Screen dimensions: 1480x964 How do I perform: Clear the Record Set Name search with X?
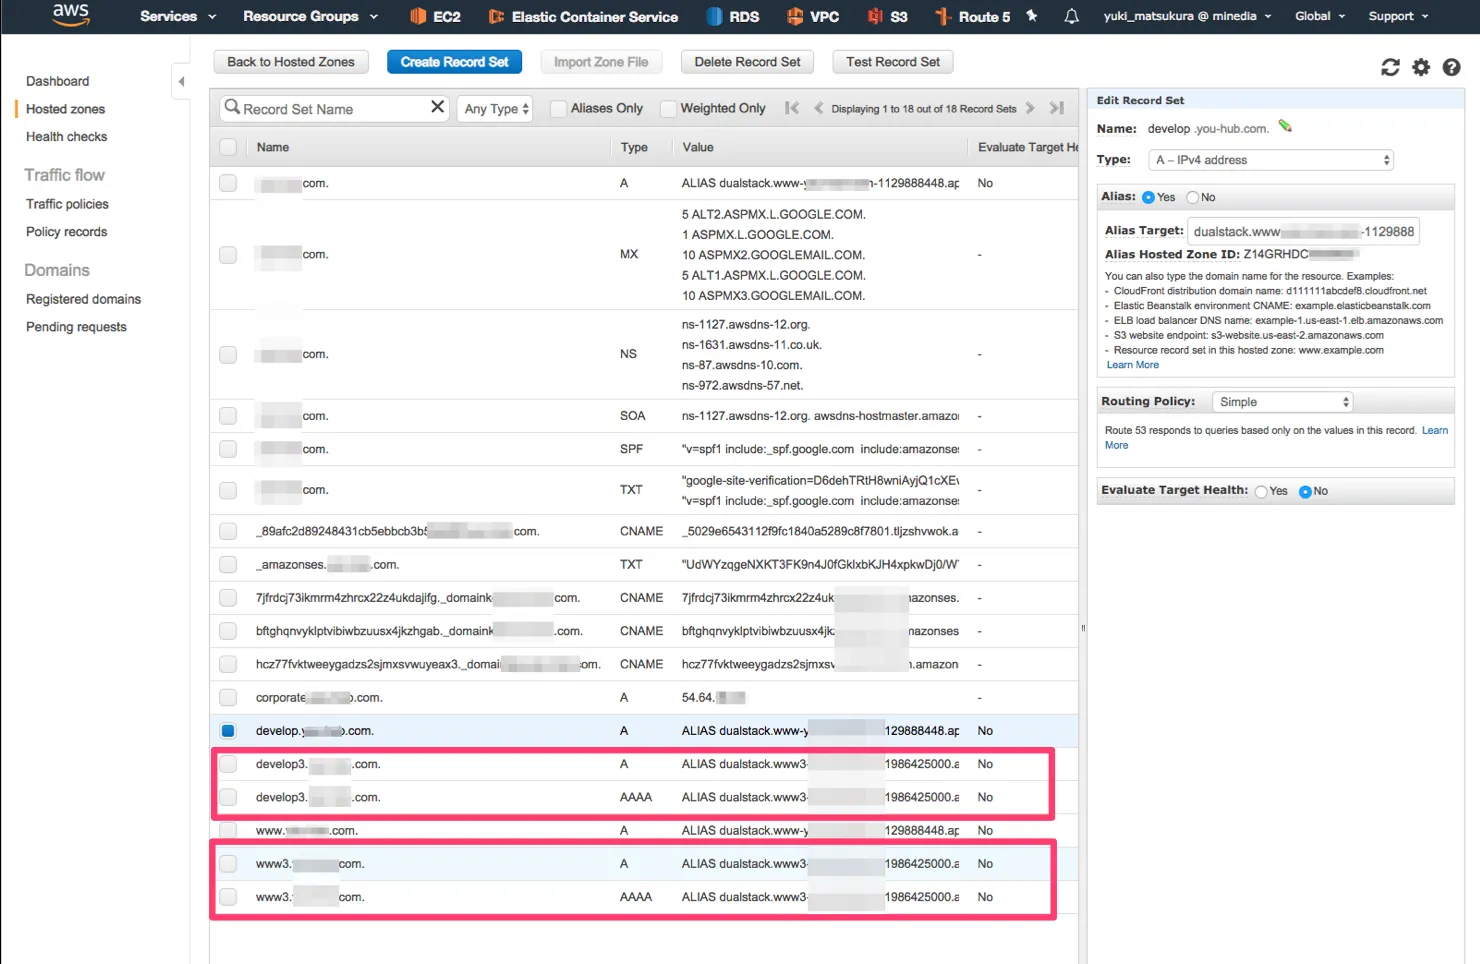coord(437,107)
